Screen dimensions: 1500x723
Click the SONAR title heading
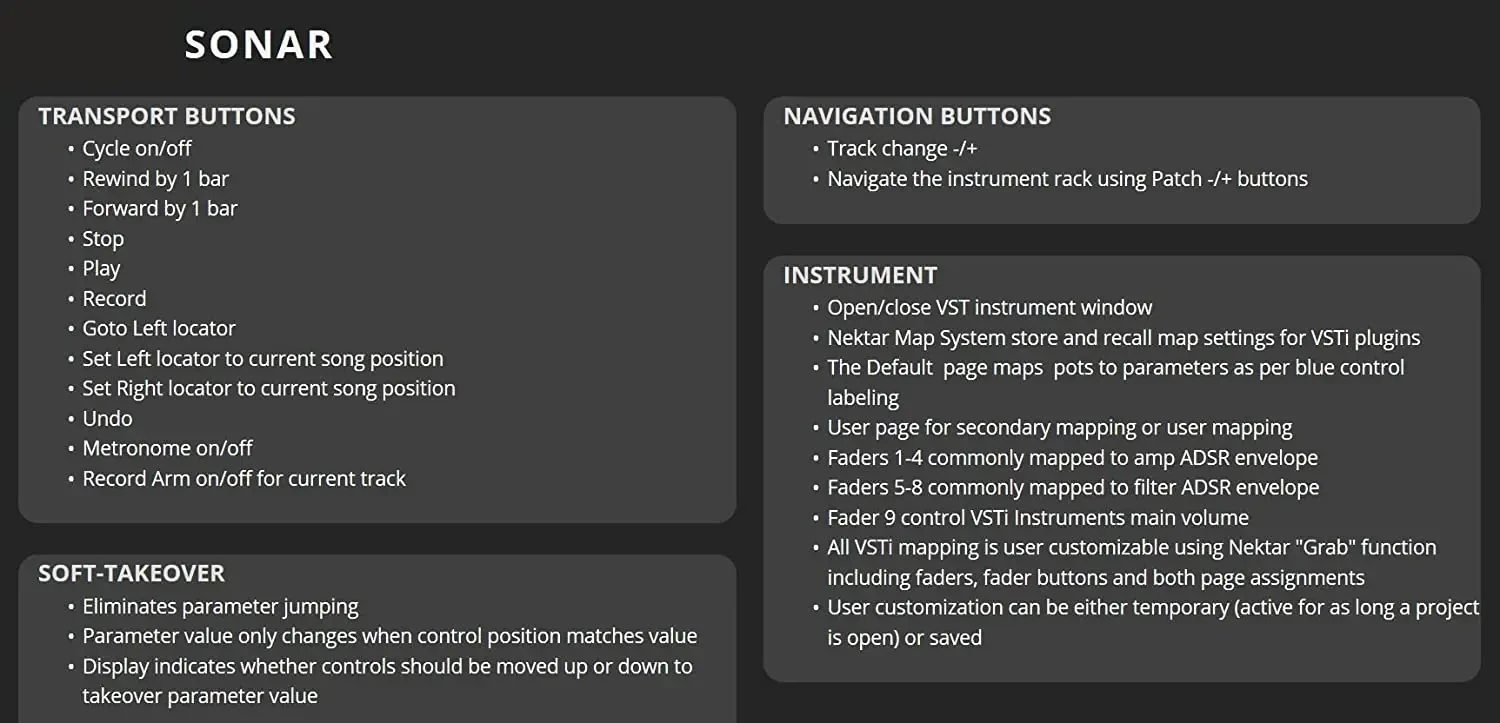tap(258, 46)
